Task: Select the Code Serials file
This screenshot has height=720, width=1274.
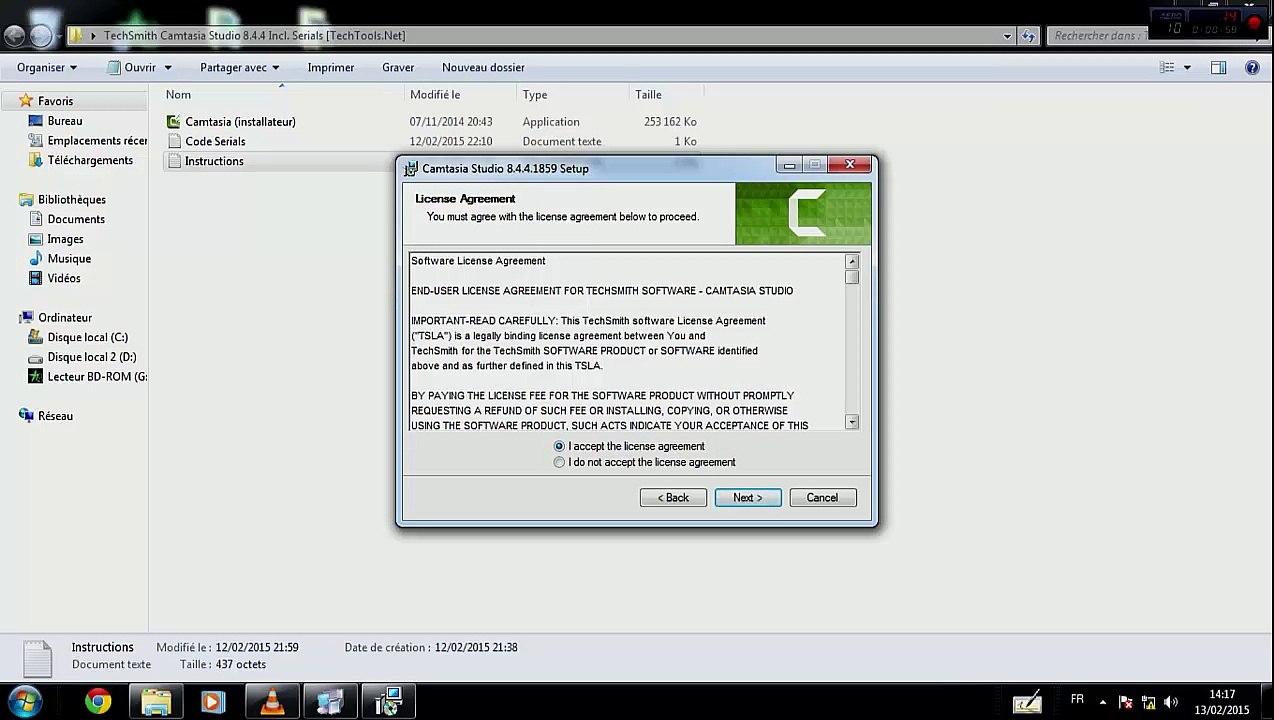Action: point(215,141)
